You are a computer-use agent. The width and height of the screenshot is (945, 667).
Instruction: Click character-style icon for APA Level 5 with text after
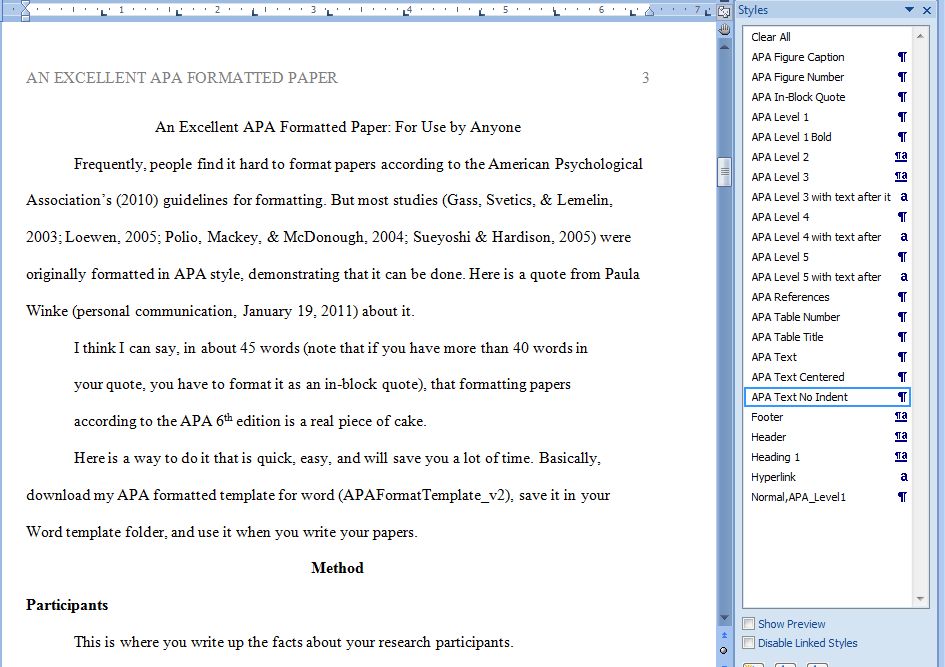(903, 277)
